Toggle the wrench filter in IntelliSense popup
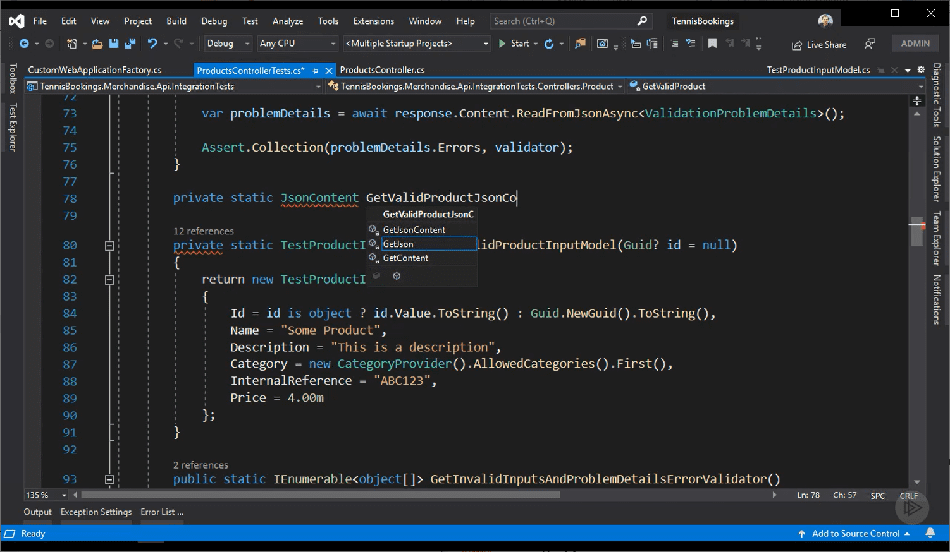 click(376, 276)
